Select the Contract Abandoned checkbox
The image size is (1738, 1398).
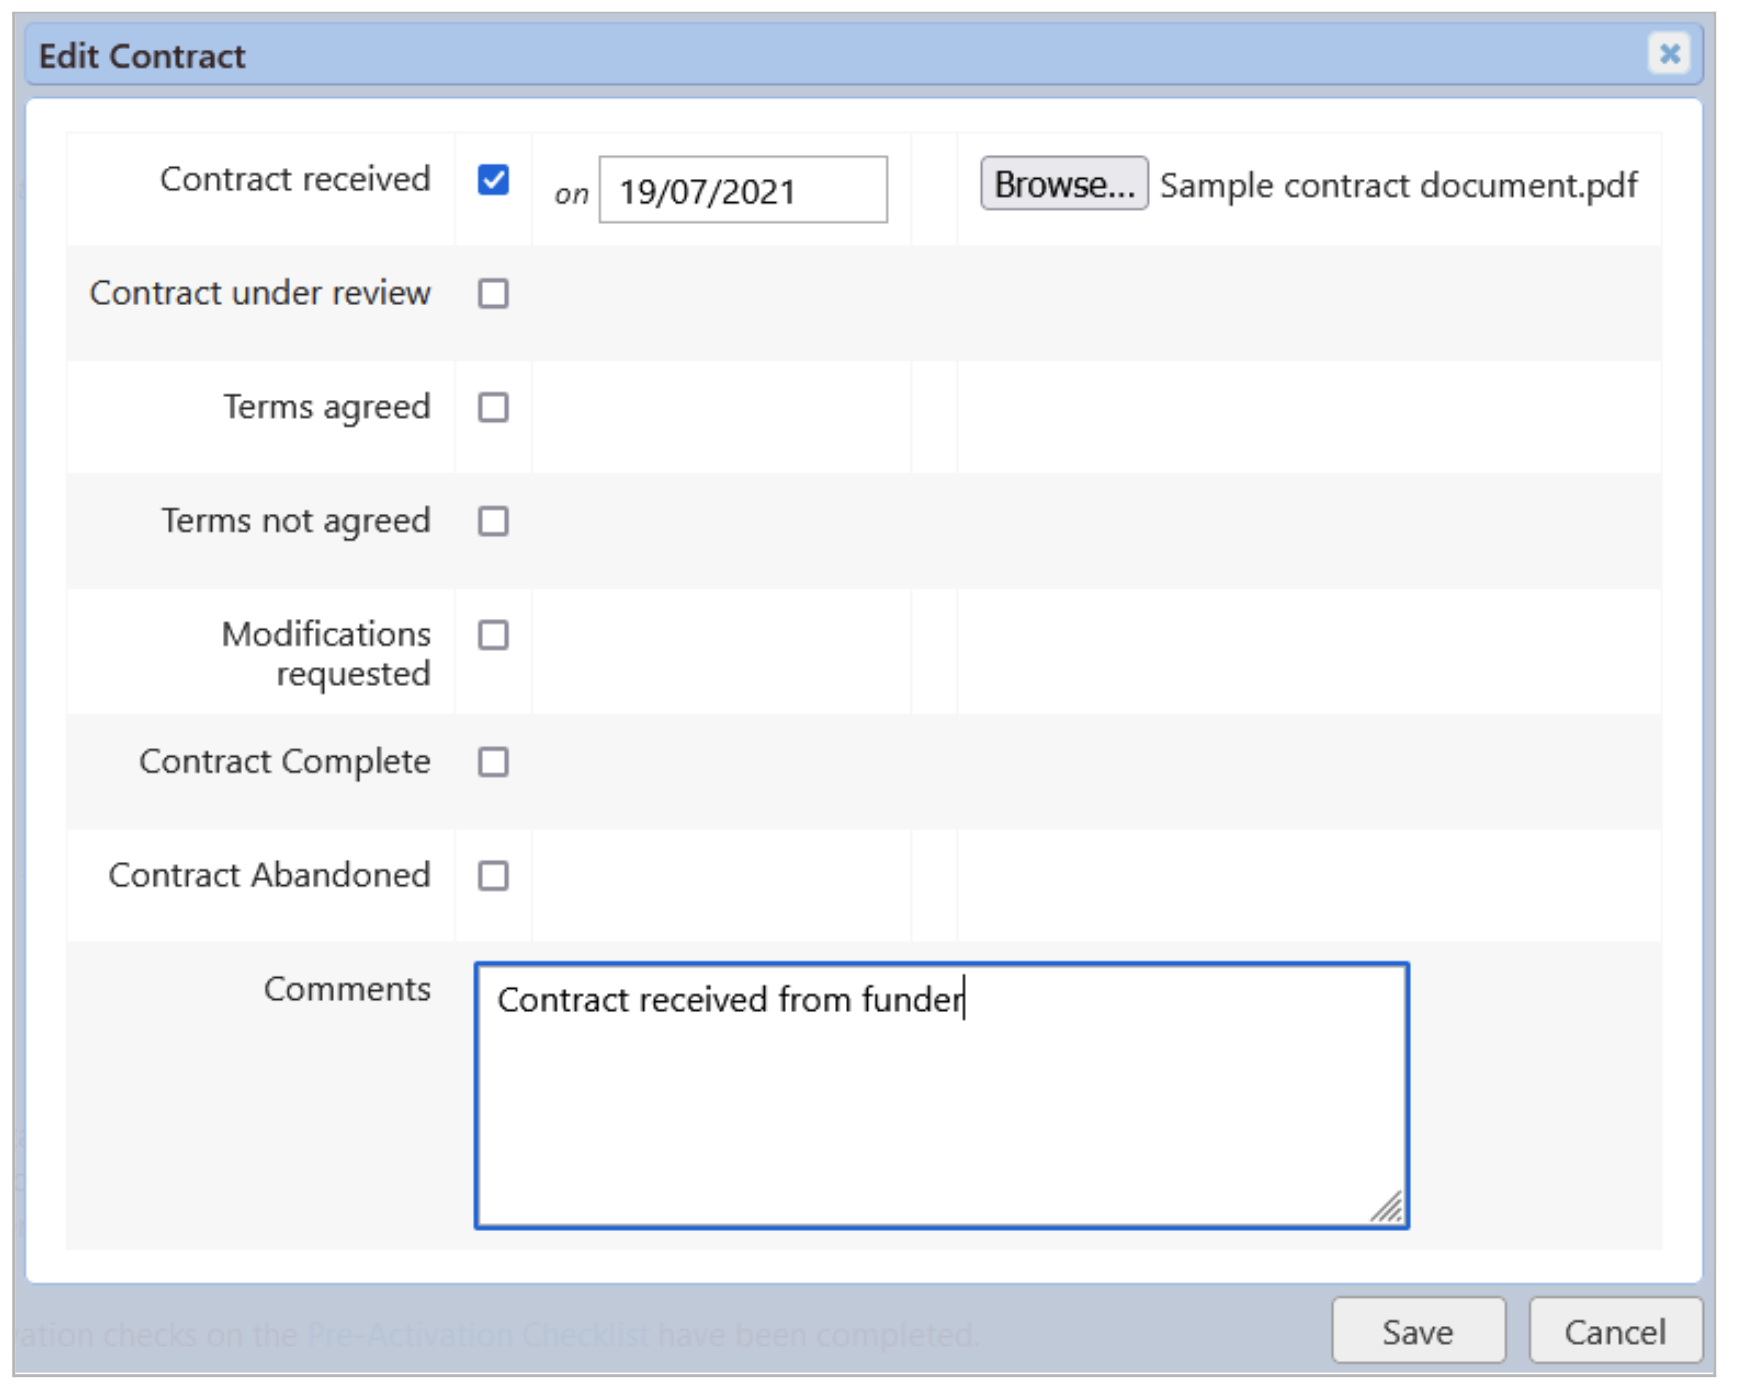click(x=493, y=877)
